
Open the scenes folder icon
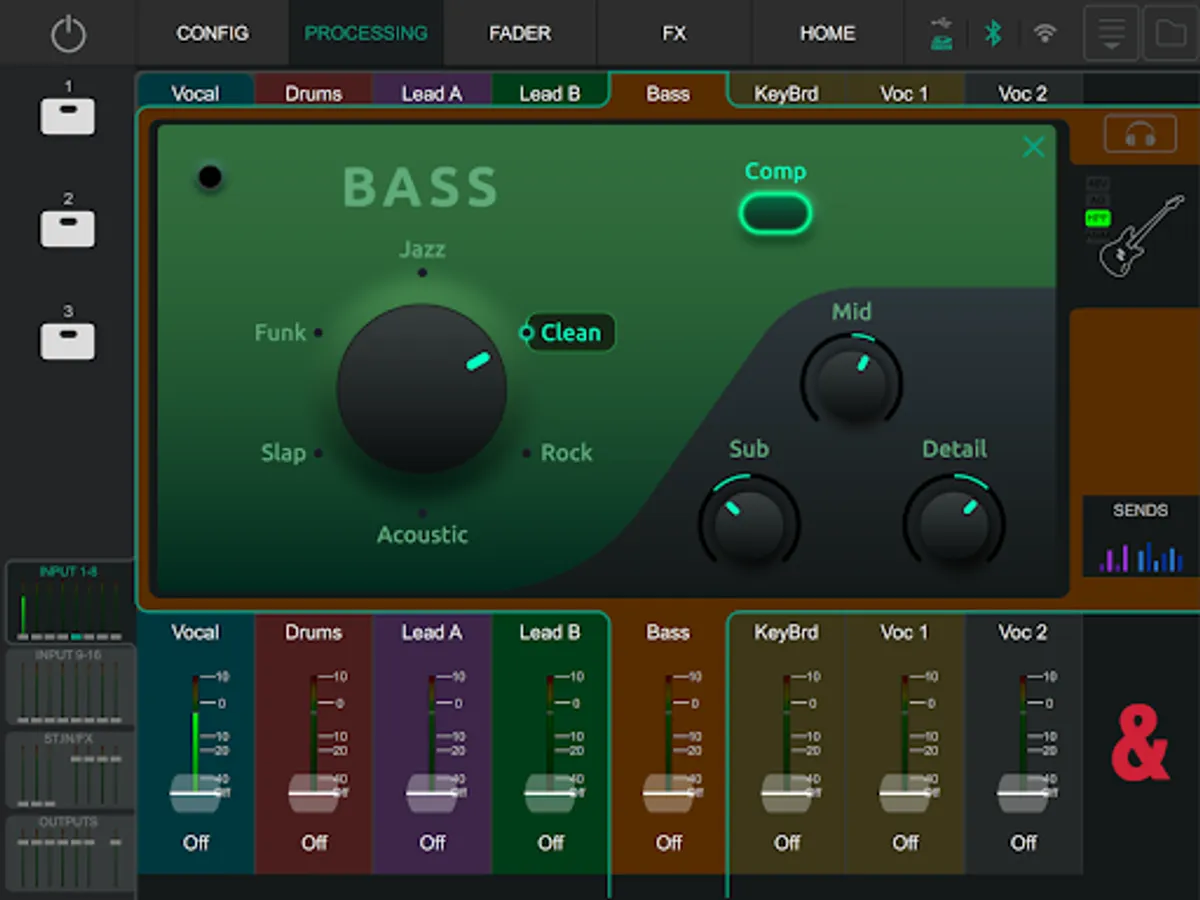point(1170,33)
